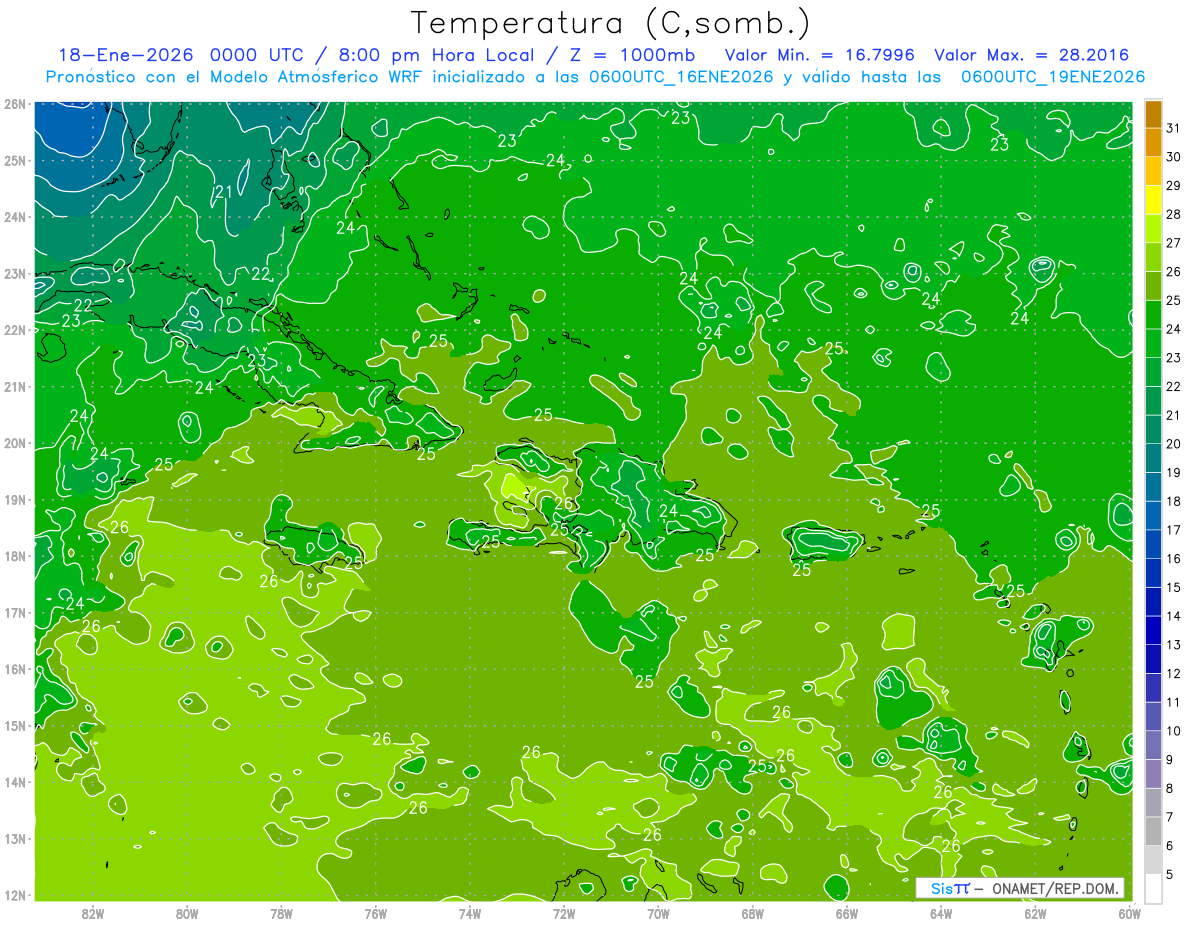Pick the dark orange swatch above legend value 31

(x=1153, y=114)
